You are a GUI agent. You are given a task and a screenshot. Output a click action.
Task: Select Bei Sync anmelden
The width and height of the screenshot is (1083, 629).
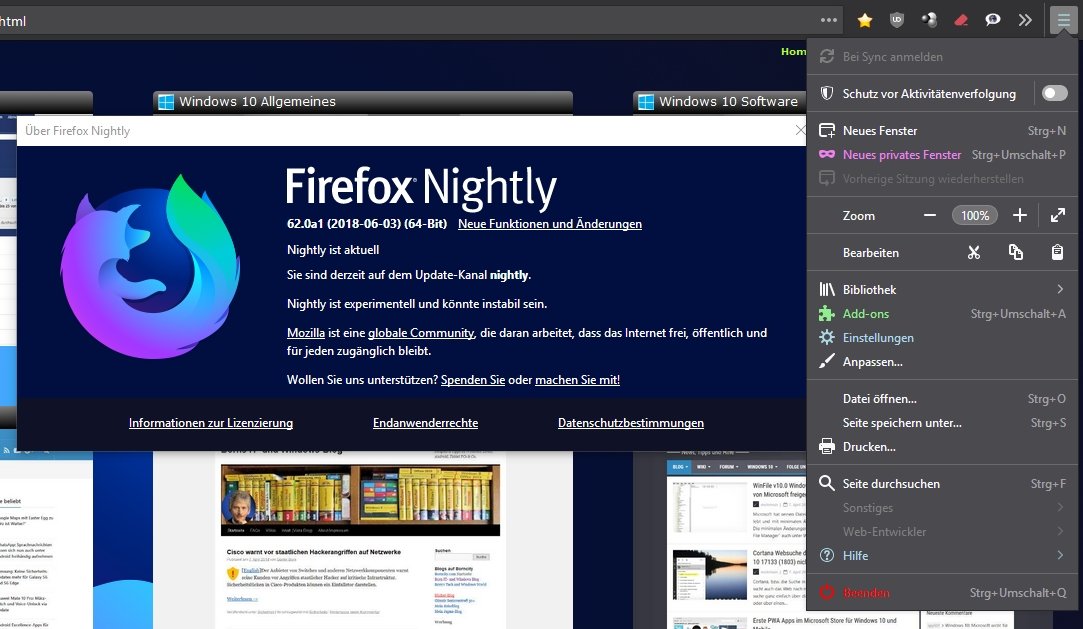941,57
